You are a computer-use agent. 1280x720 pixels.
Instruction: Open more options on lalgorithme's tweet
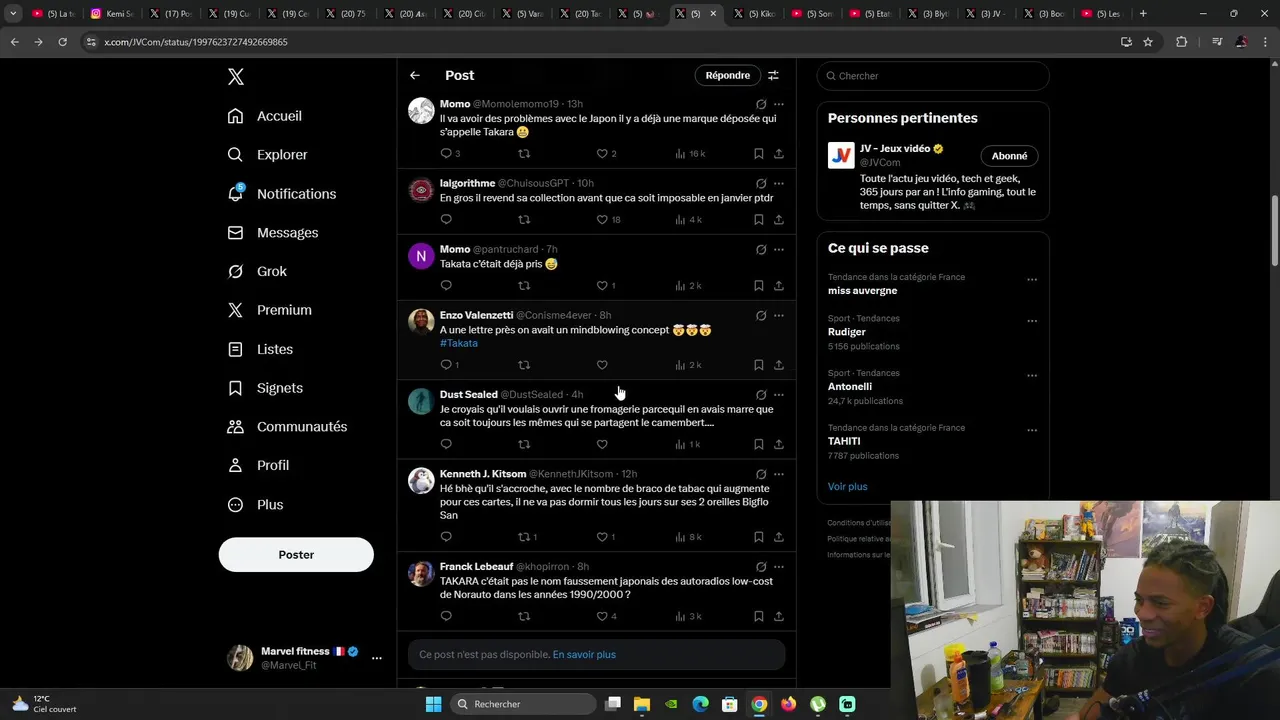[779, 183]
